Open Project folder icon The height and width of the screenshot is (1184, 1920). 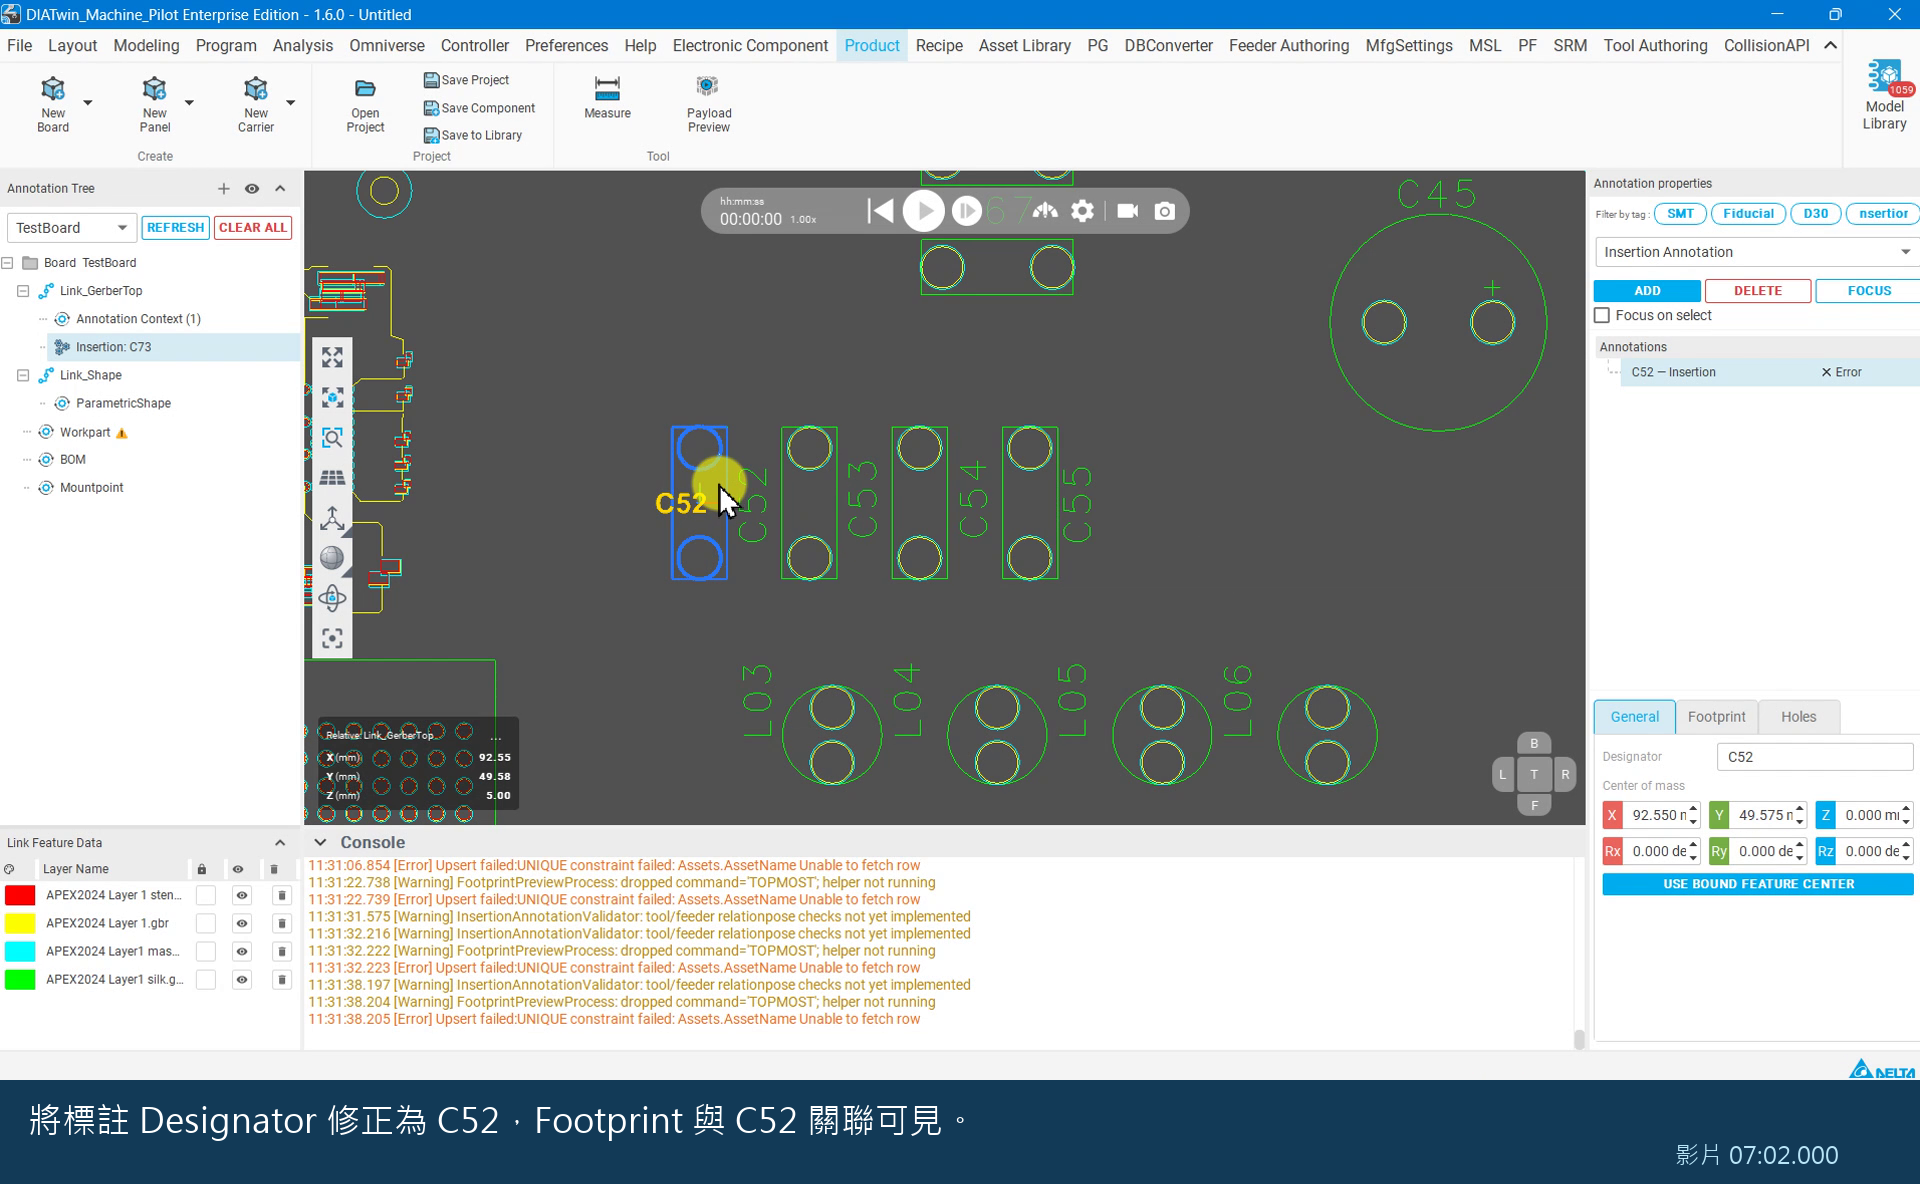(x=365, y=89)
